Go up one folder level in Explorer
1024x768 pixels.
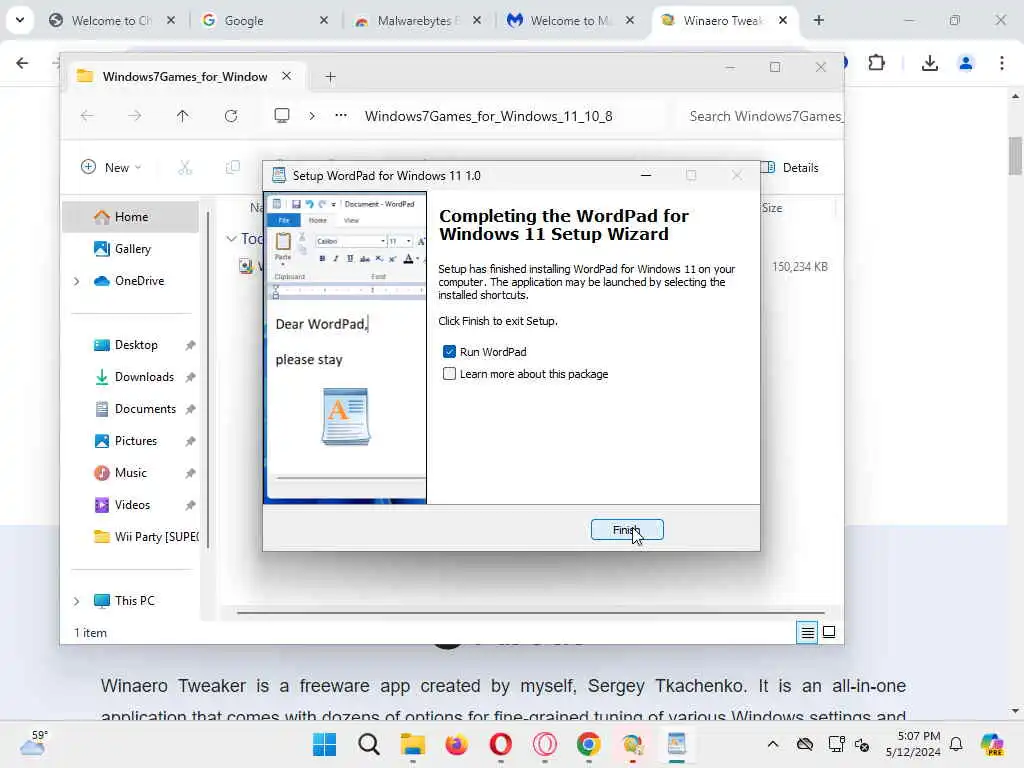click(x=182, y=116)
